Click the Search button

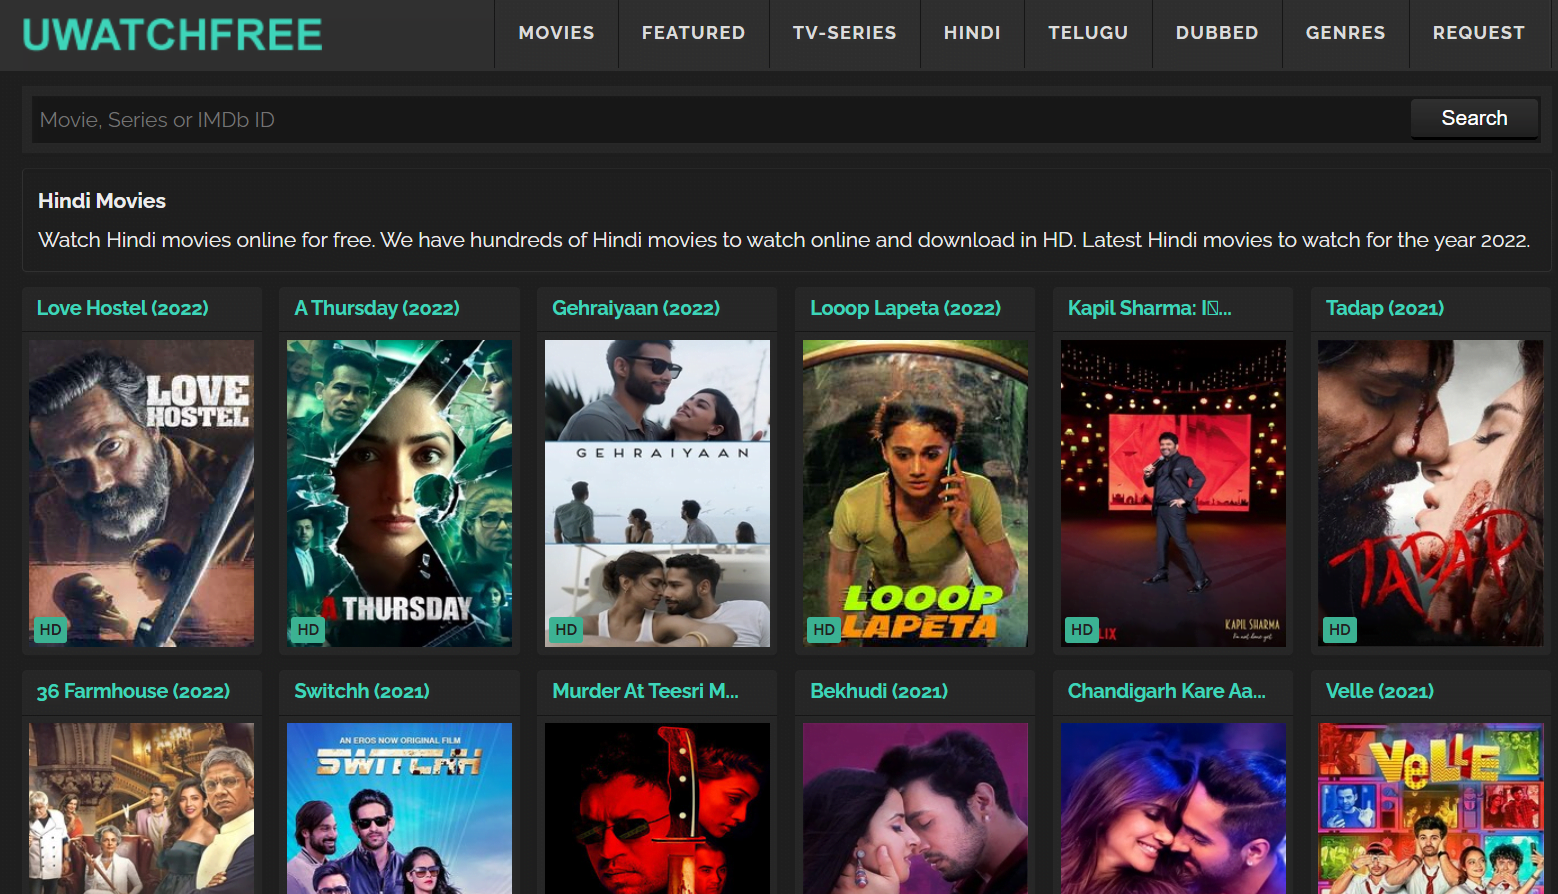click(x=1474, y=118)
